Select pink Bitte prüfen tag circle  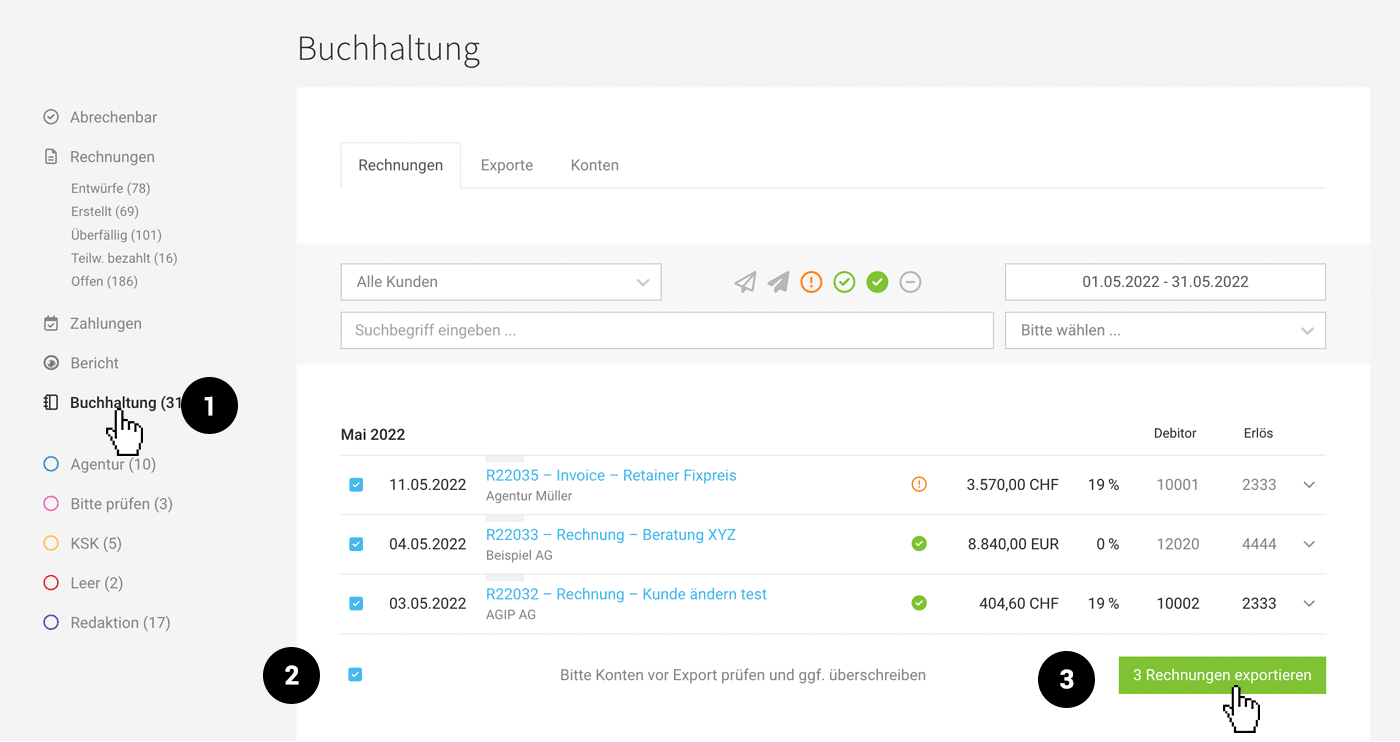pyautogui.click(x=51, y=504)
